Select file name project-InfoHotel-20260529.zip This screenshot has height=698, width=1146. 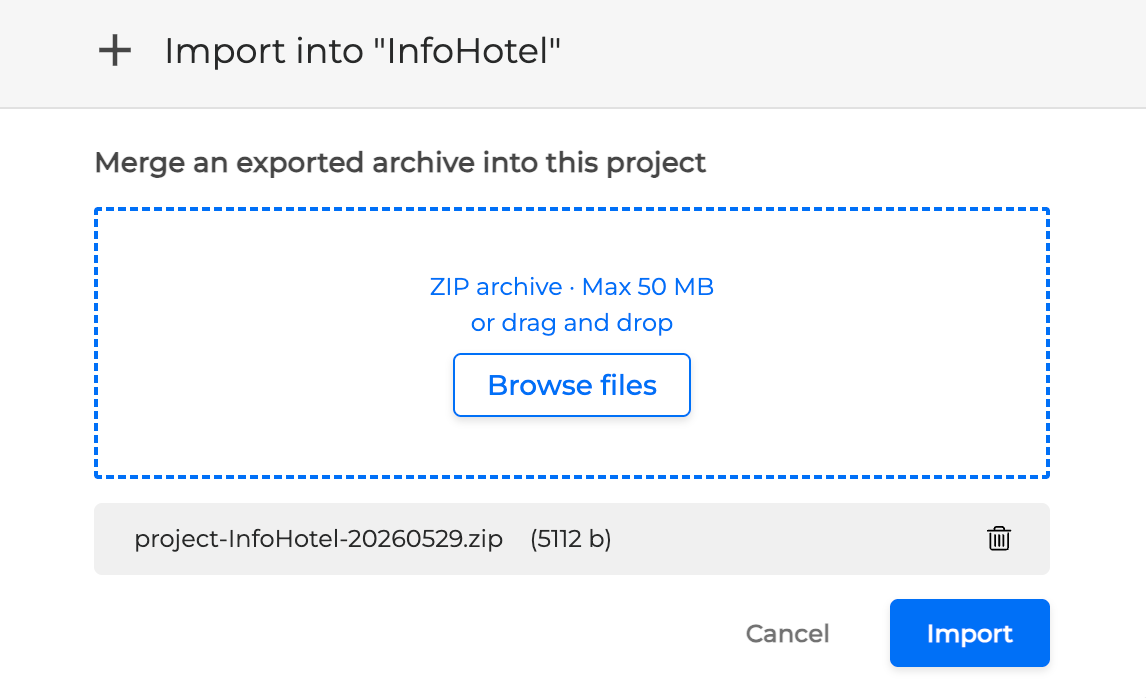tap(319, 539)
